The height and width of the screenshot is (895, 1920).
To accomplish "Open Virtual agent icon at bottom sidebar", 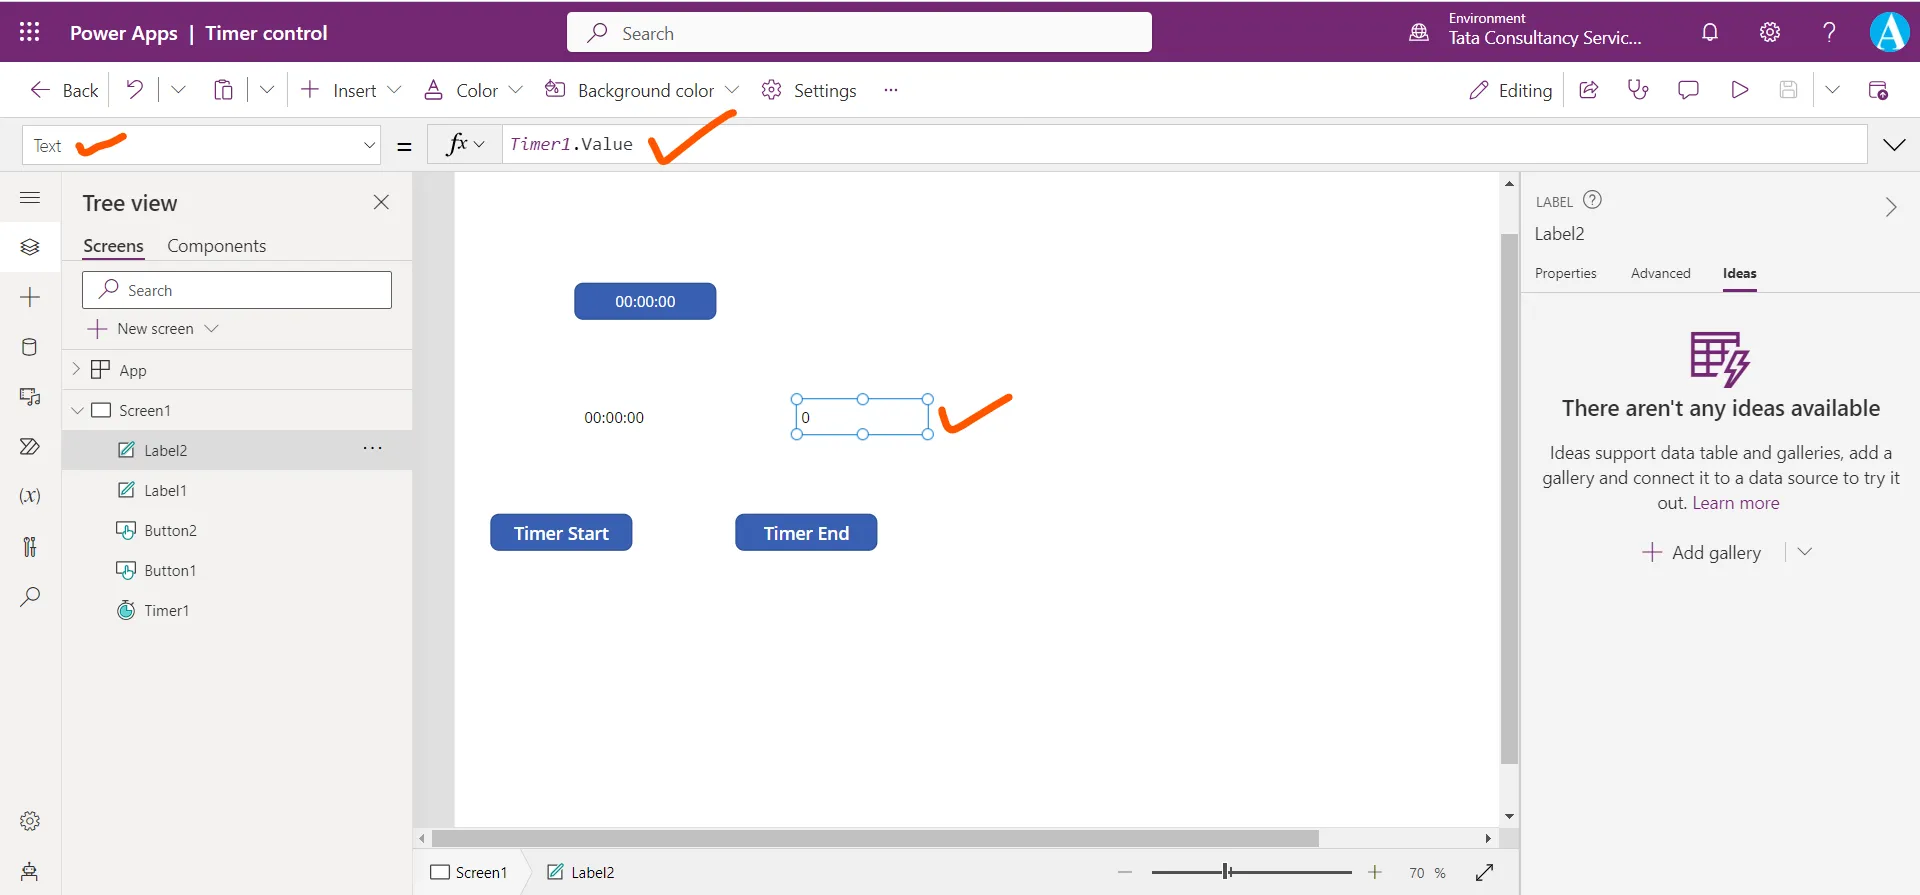I will click(x=30, y=871).
